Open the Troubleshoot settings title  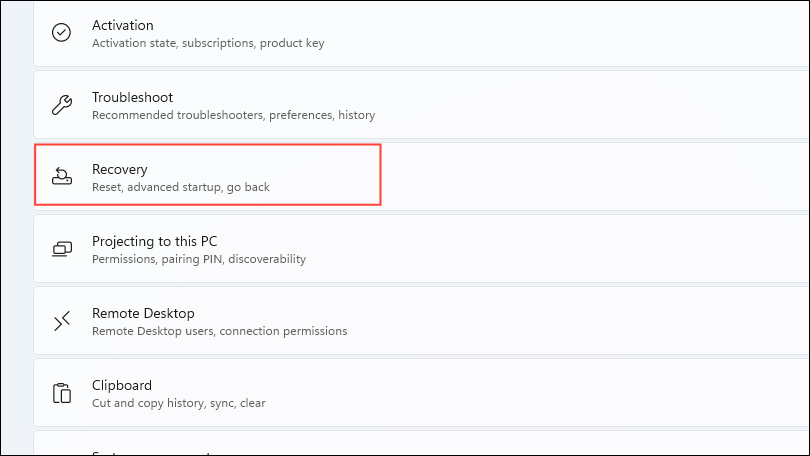pyautogui.click(x=132, y=98)
